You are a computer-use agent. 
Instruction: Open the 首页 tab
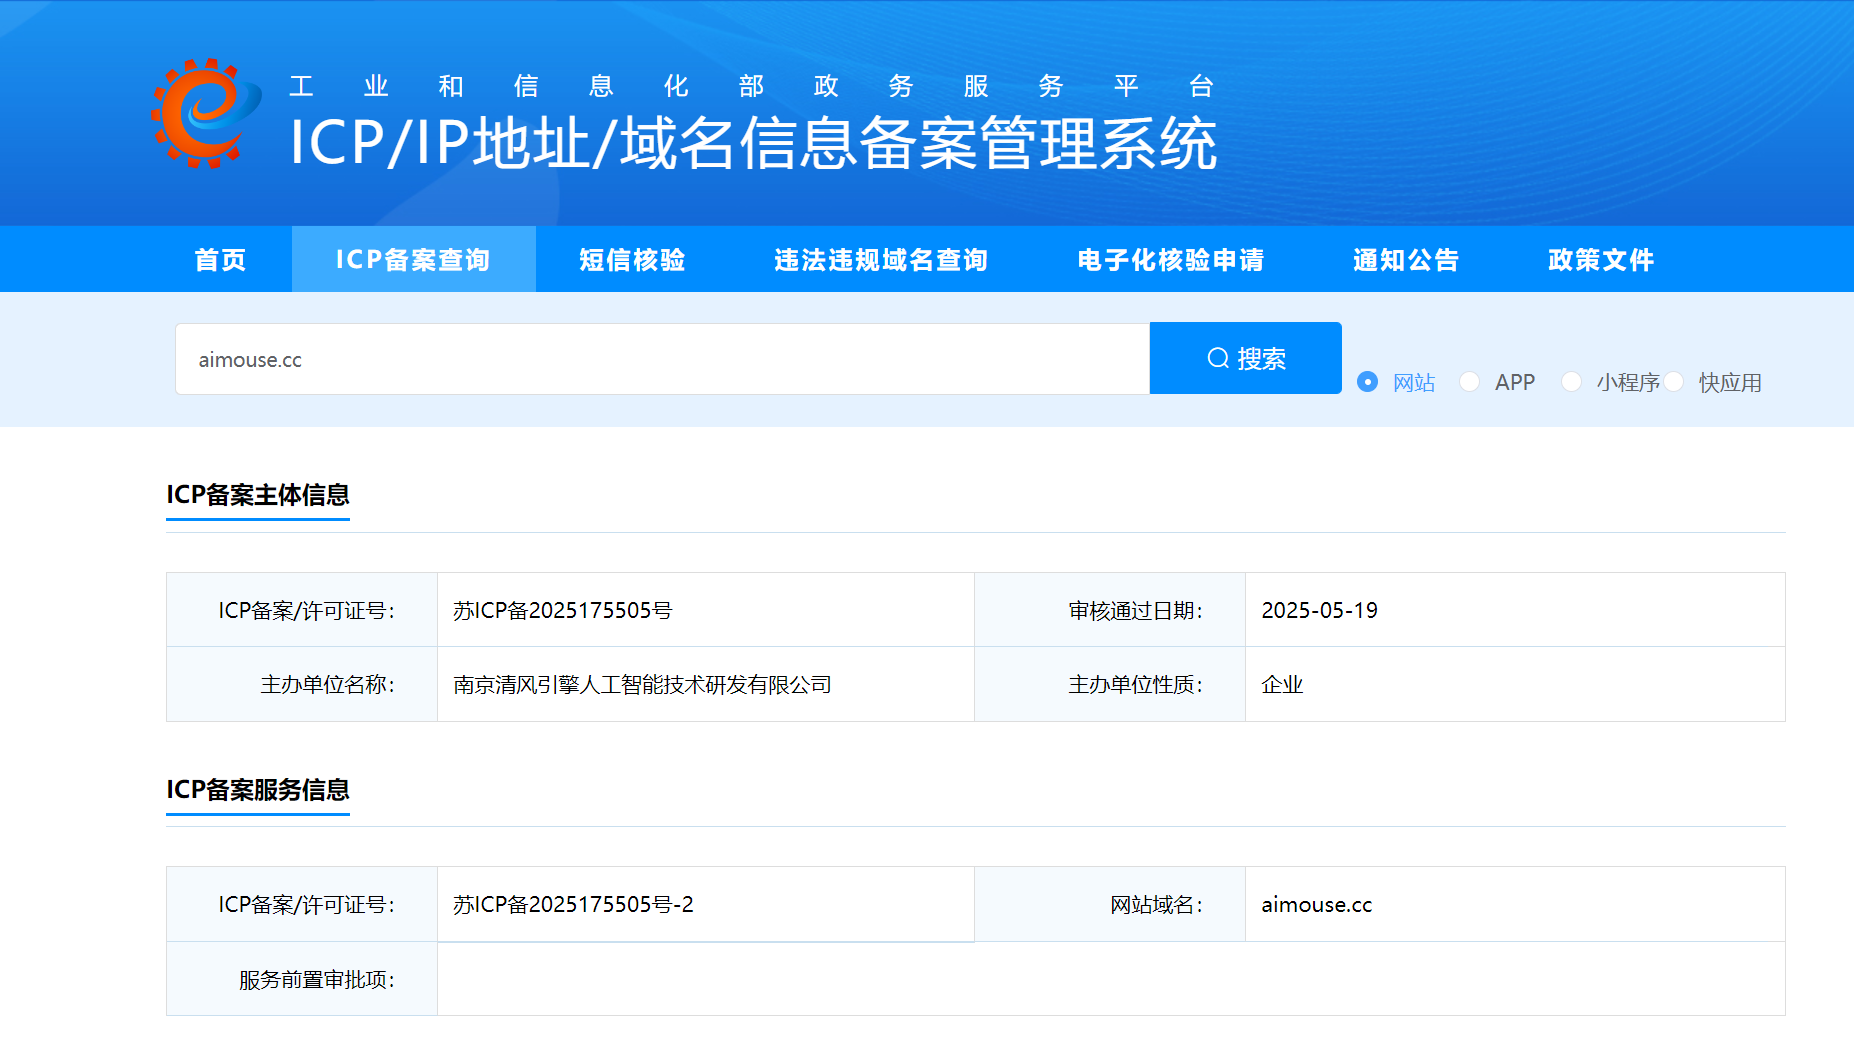coord(220,260)
